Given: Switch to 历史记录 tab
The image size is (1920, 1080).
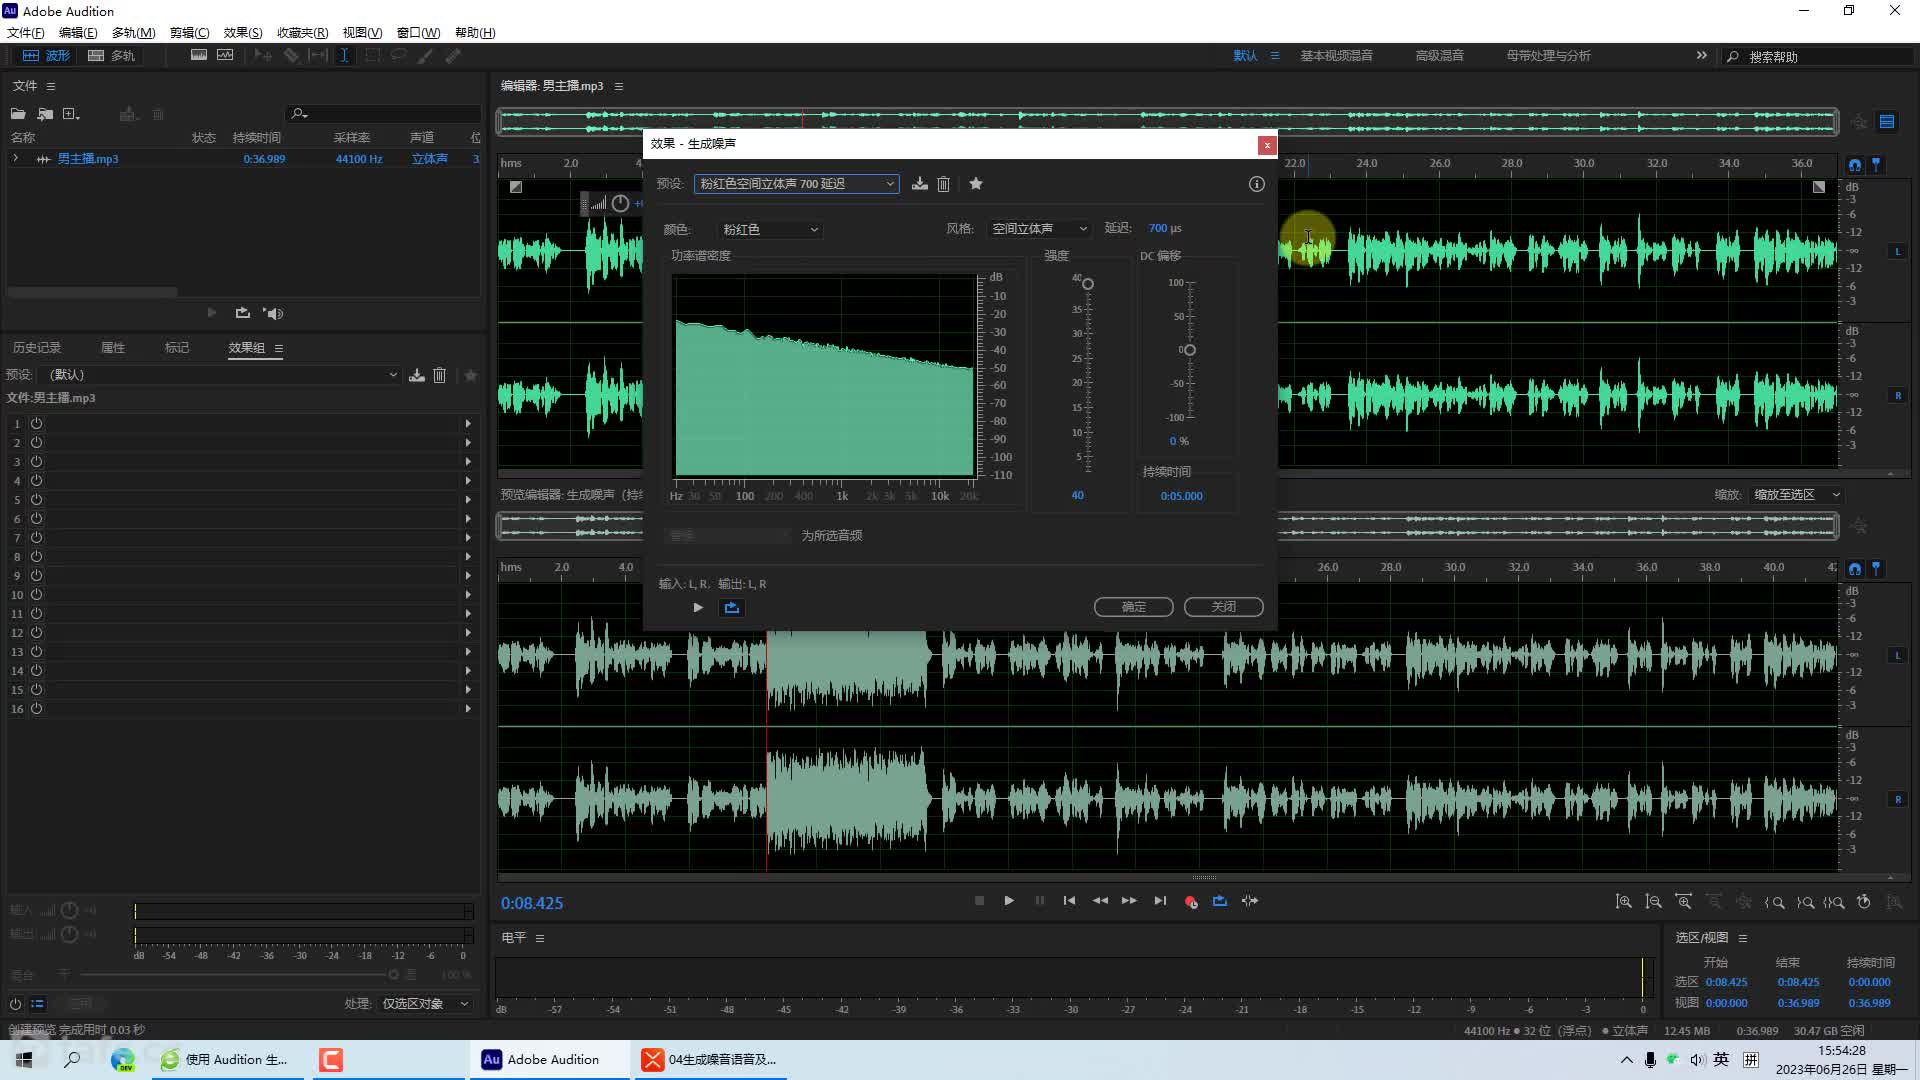Looking at the screenshot, I should (37, 348).
